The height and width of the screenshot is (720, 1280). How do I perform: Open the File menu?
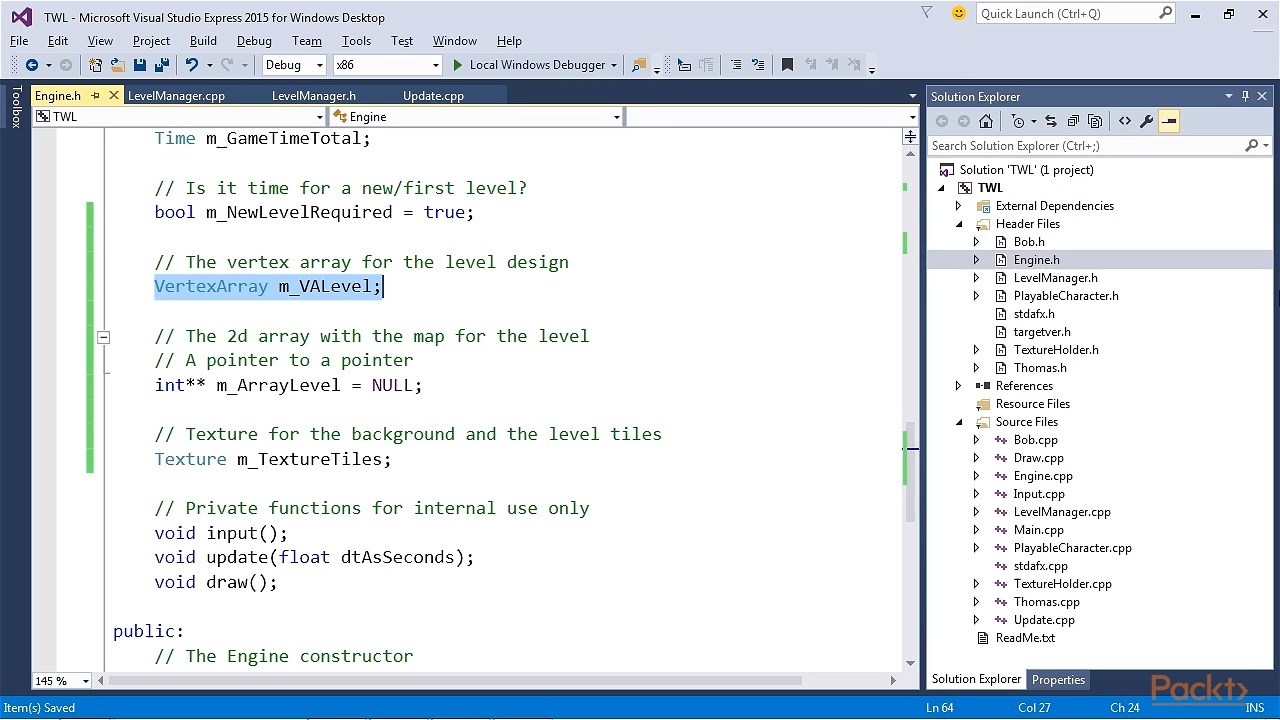click(19, 41)
